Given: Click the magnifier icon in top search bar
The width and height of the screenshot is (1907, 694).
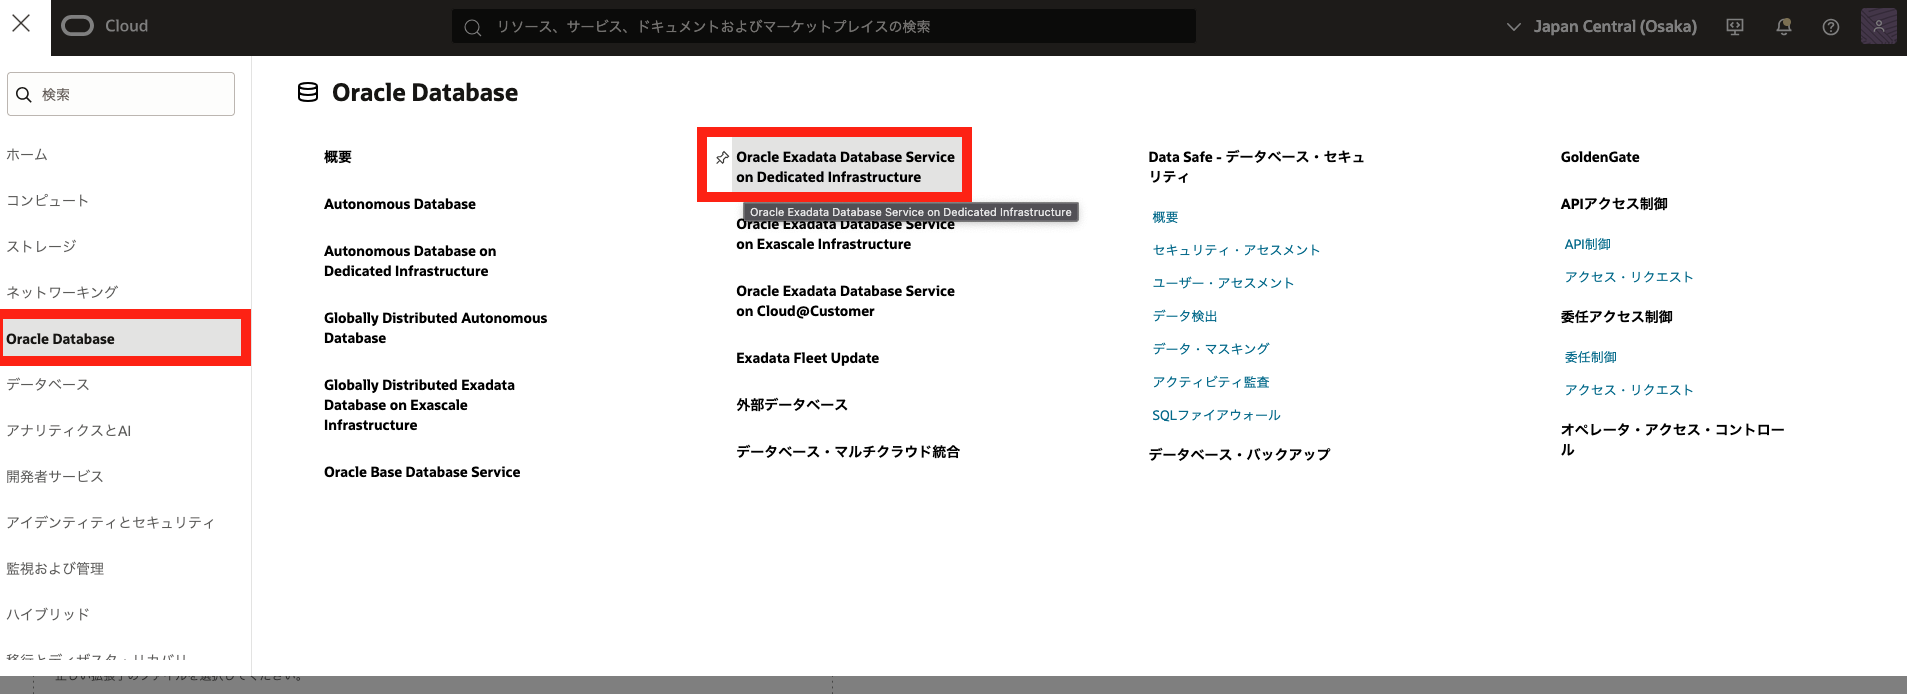Looking at the screenshot, I should tap(473, 27).
